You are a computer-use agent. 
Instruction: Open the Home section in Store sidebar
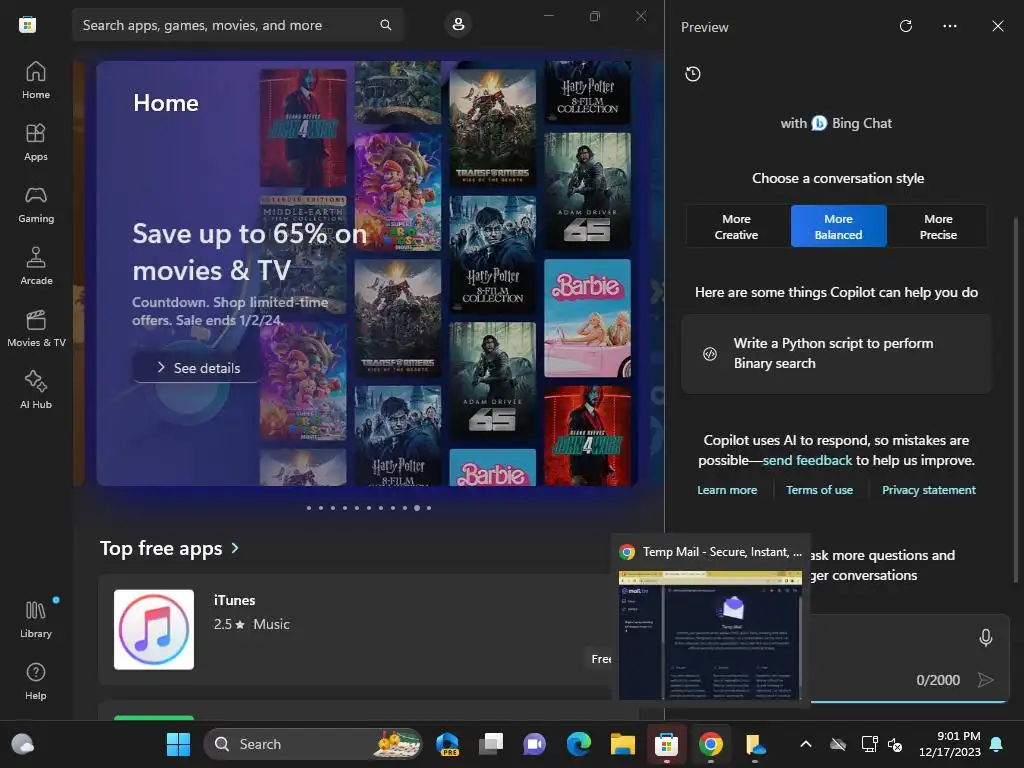tap(36, 80)
